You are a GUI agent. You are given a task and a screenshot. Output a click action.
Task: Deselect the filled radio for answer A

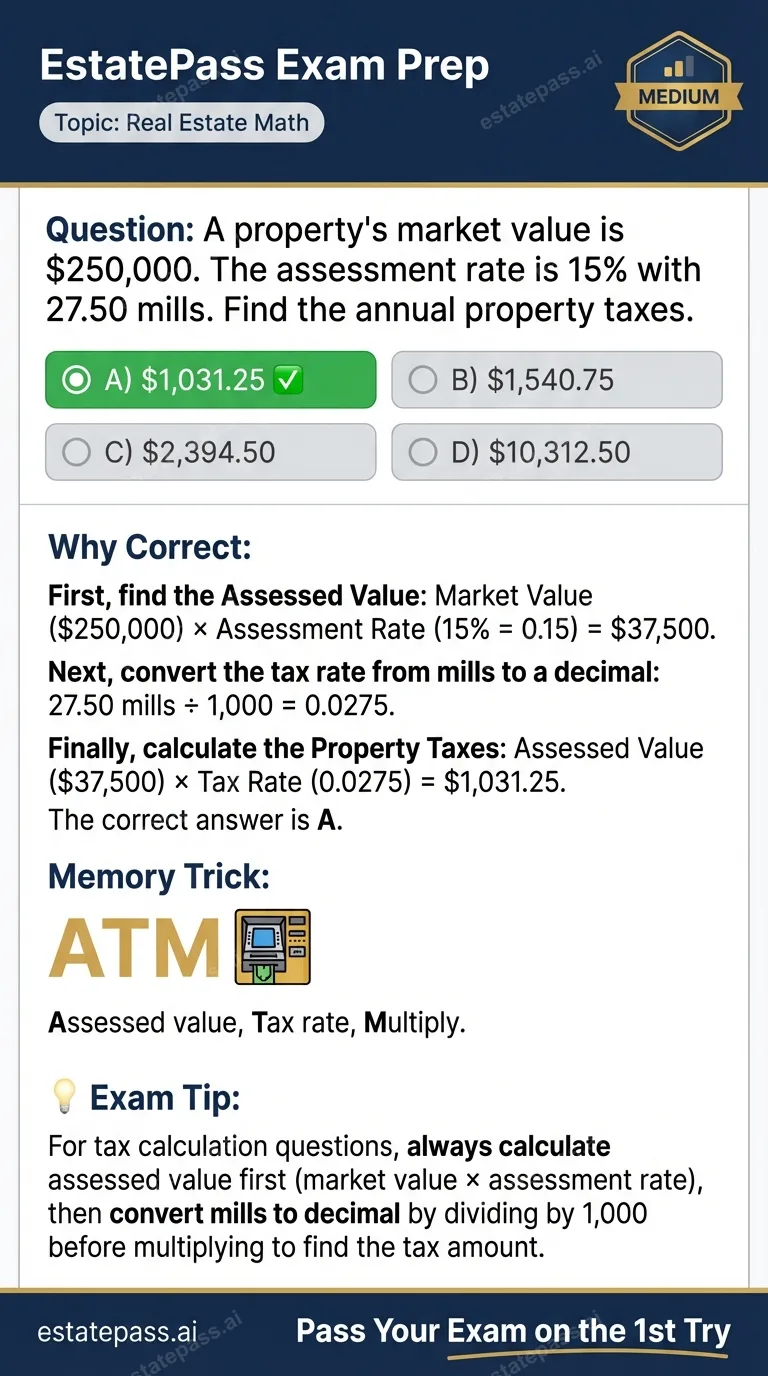click(78, 379)
